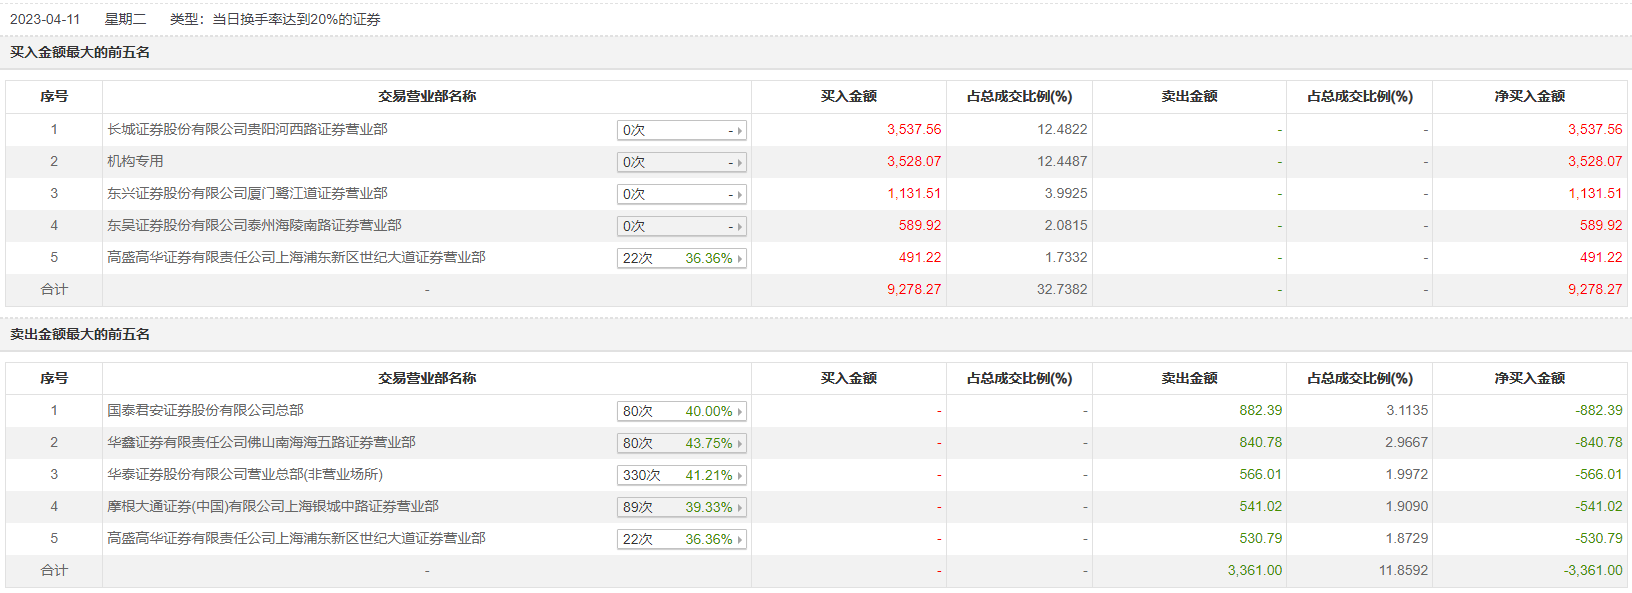Image resolution: width=1632 pixels, height=593 pixels.
Task: Open the 华泰证券营业总部(非营业场所) link
Action: point(245,475)
